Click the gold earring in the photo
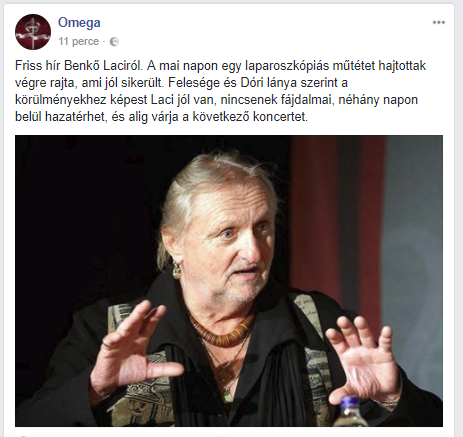The image size is (463, 437). click(x=176, y=270)
